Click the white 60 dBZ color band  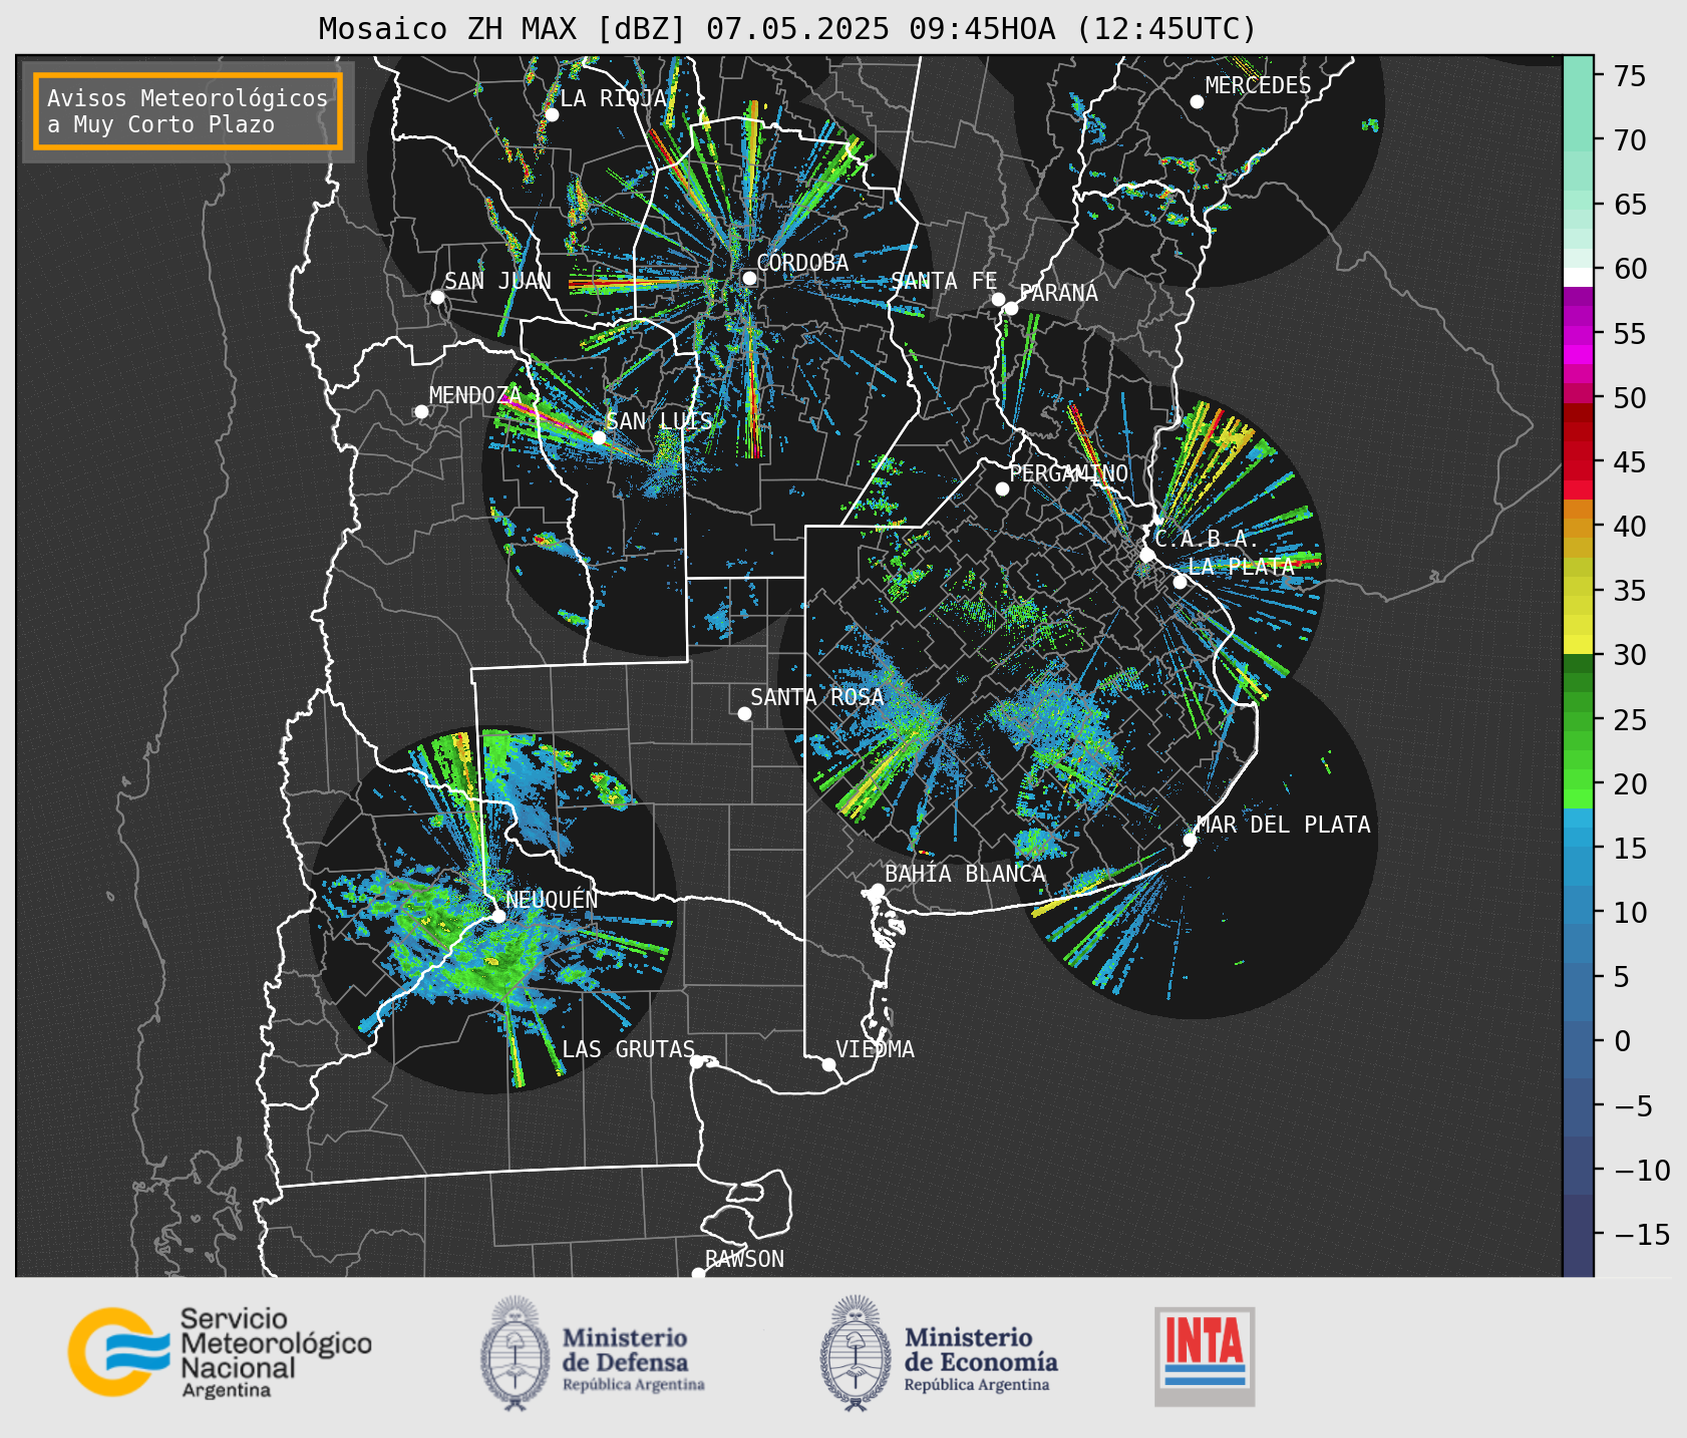click(1578, 277)
